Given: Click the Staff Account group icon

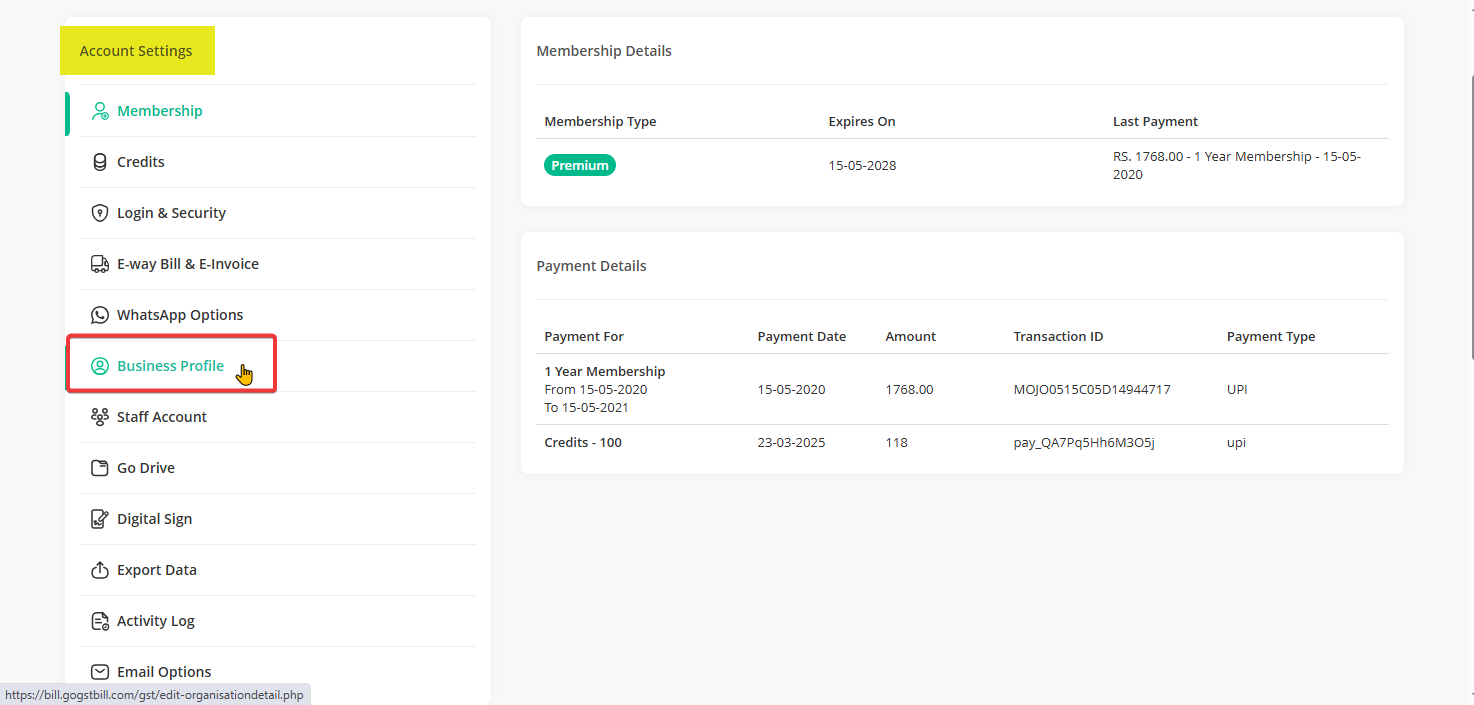Looking at the screenshot, I should coord(100,417).
